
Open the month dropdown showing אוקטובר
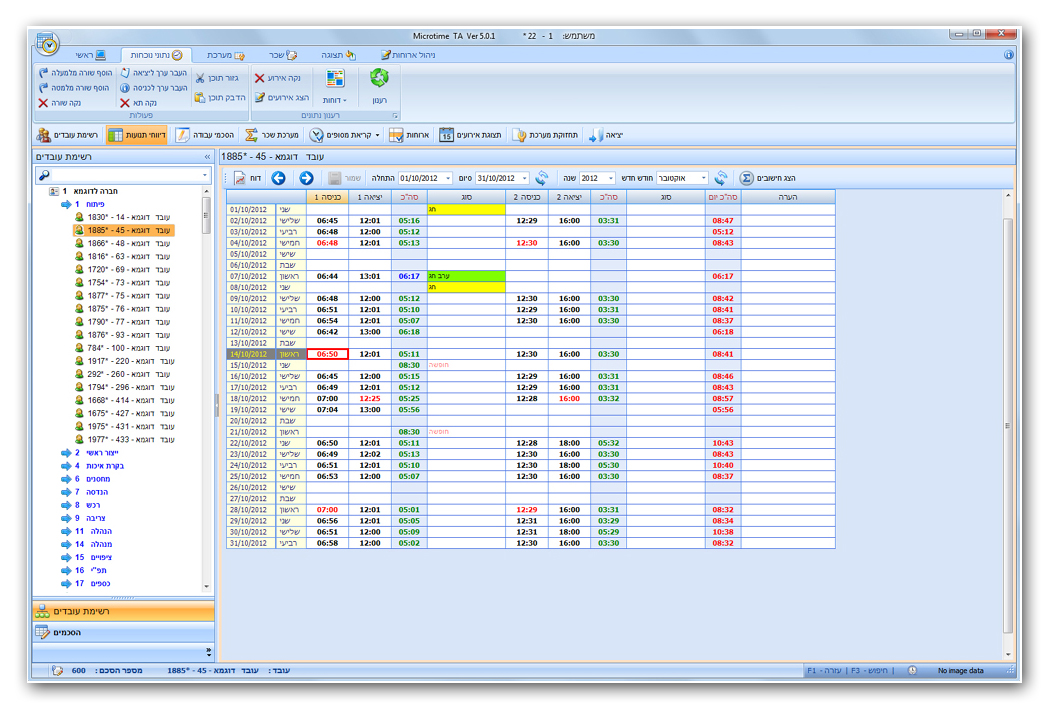[703, 179]
